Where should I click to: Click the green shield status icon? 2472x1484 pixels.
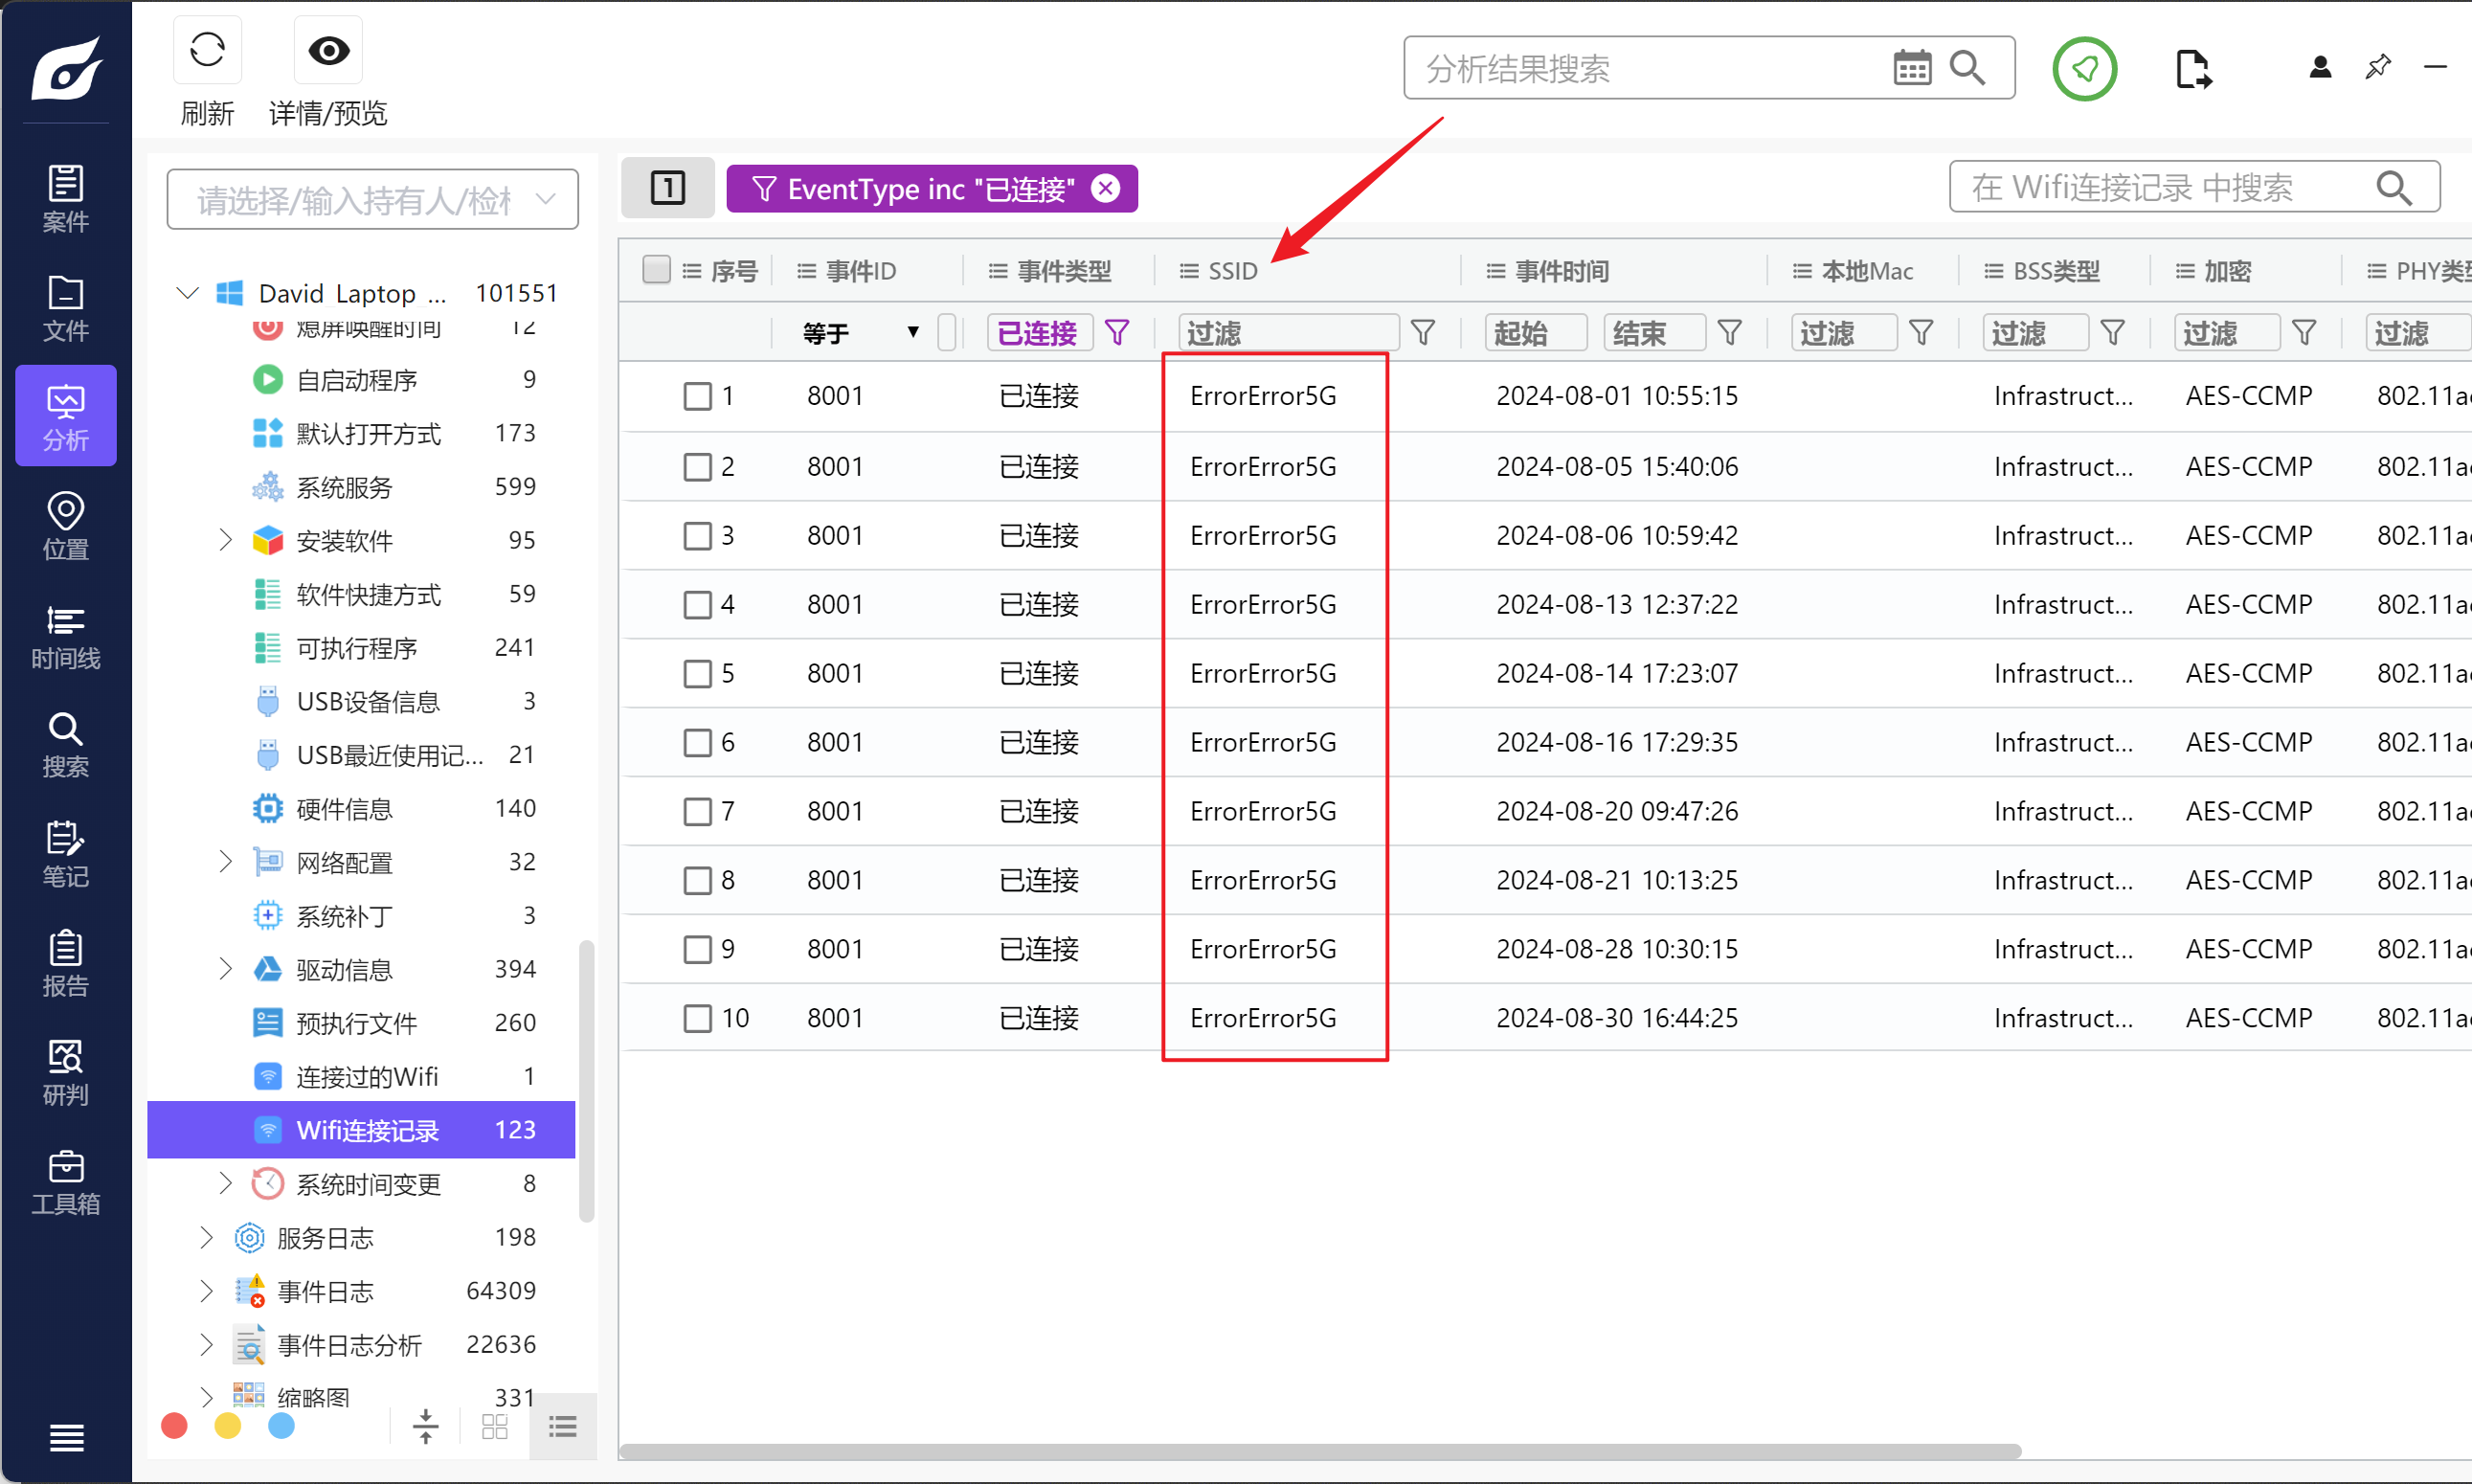2084,69
